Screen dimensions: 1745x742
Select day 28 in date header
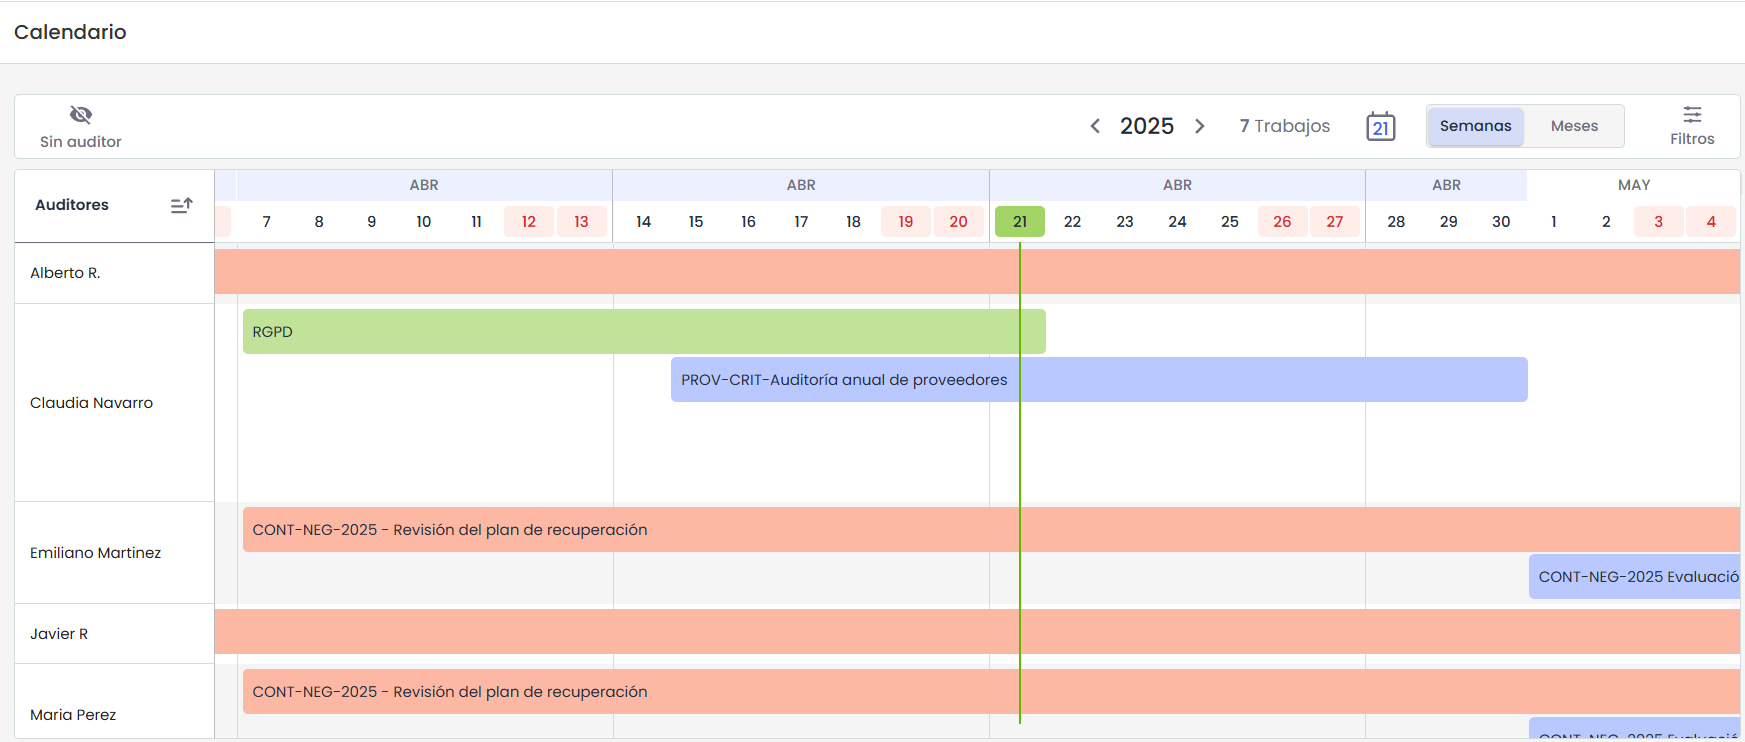tap(1396, 222)
